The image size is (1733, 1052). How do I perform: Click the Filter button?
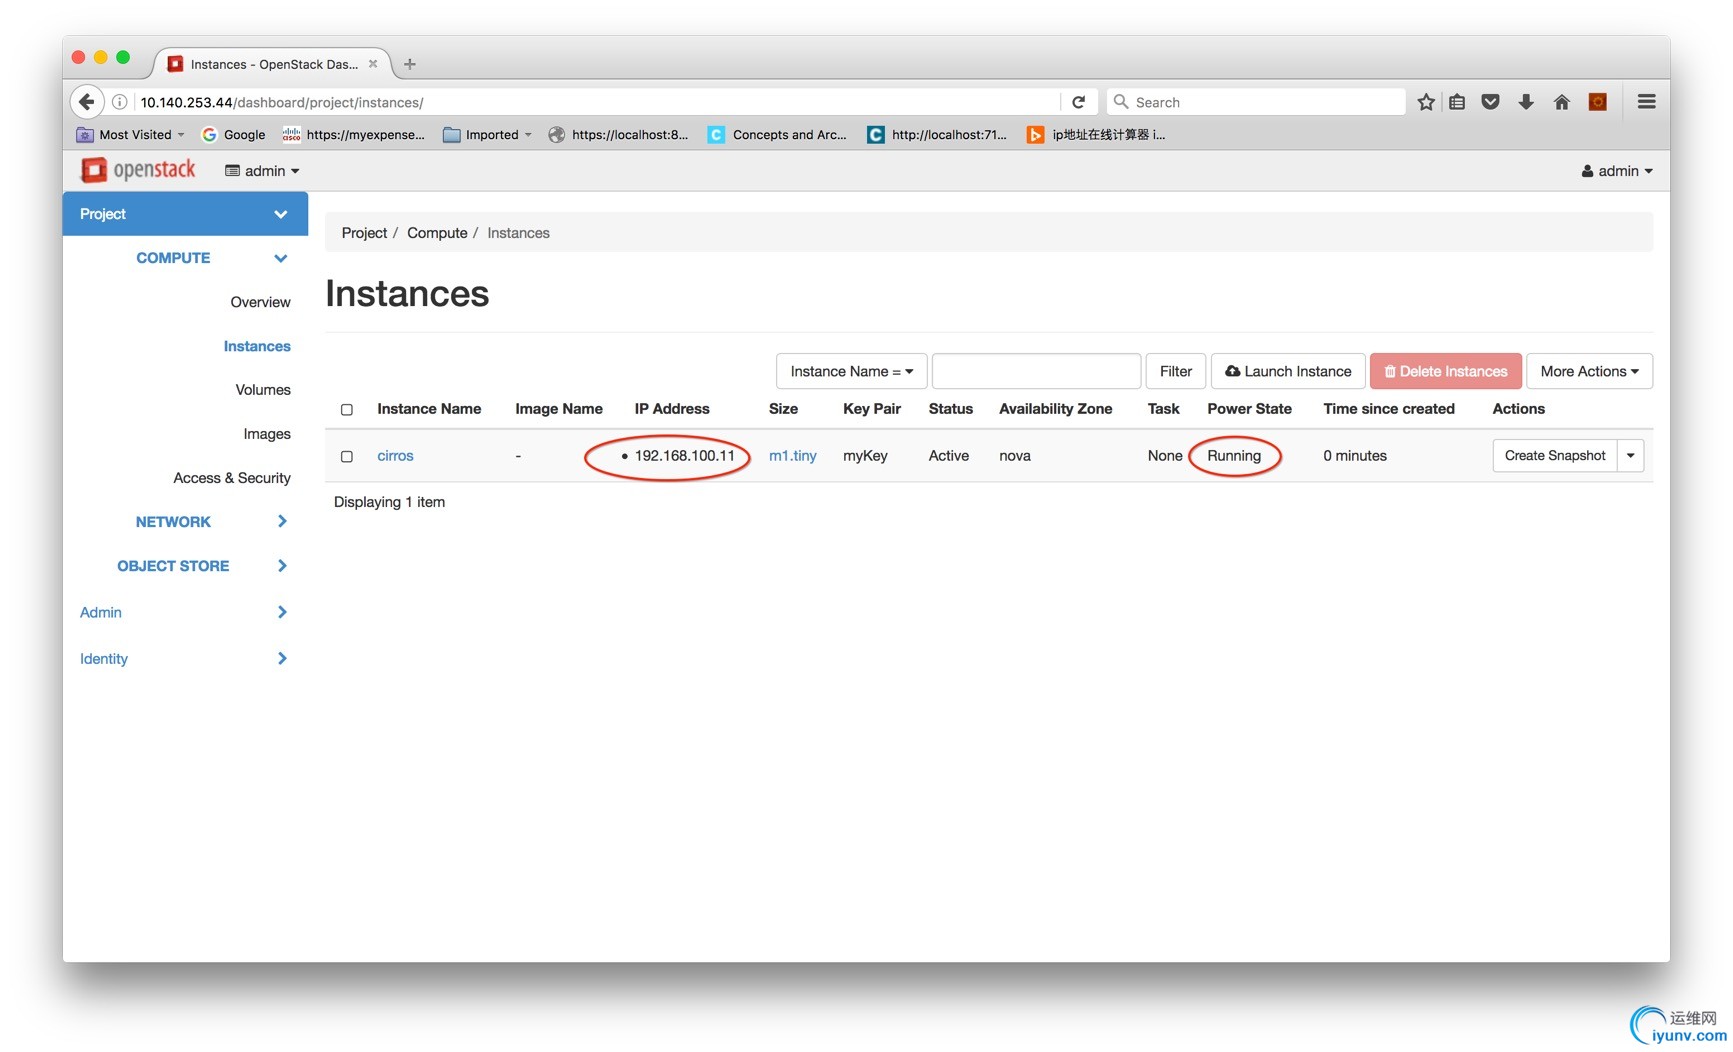click(1176, 371)
